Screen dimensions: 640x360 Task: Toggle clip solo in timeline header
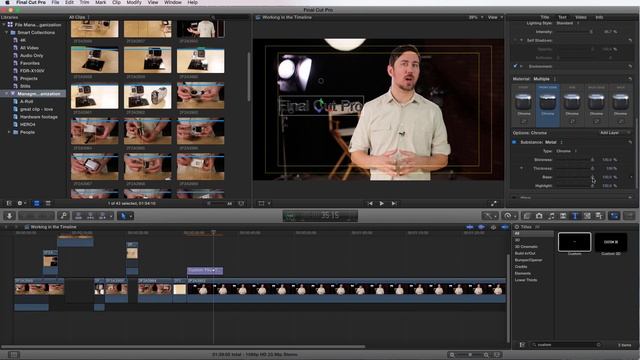coord(493,227)
